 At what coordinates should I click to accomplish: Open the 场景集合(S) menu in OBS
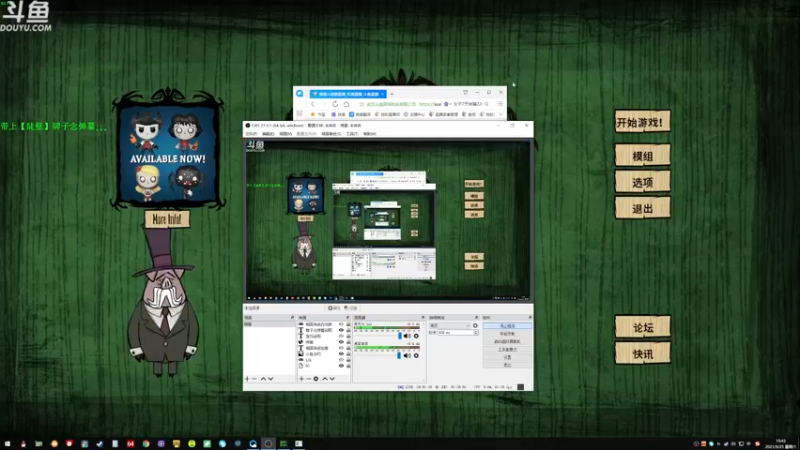tap(331, 134)
